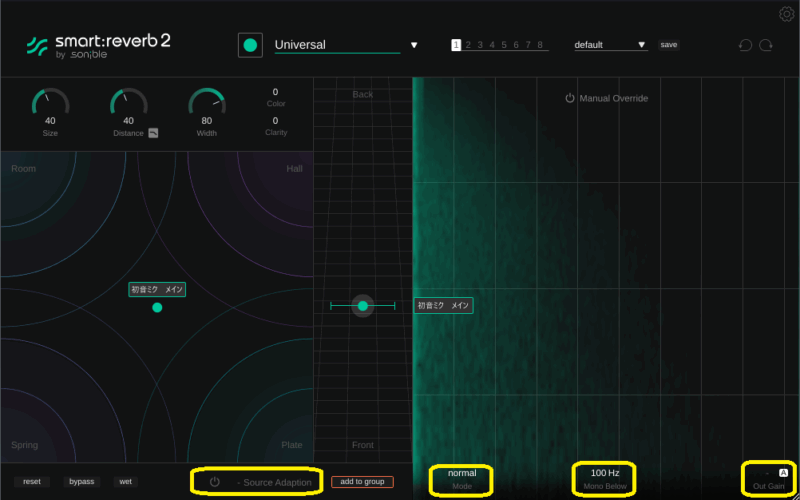Viewport: 800px width, 500px height.
Task: Click the green dot in Back/Front panel
Action: coord(363,306)
